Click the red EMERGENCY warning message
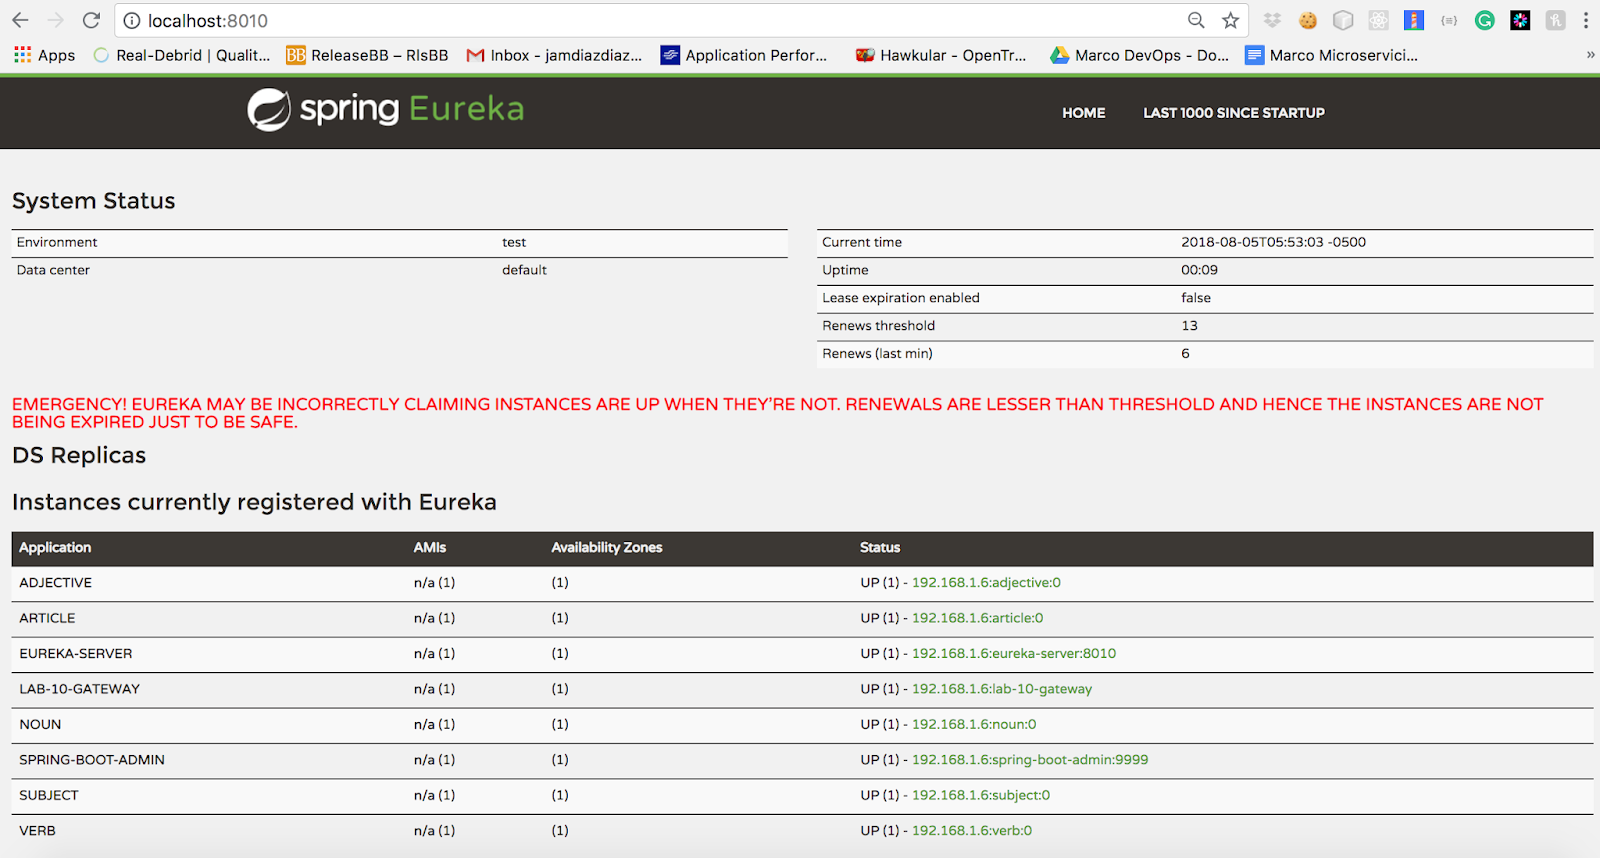The image size is (1600, 858). click(778, 413)
